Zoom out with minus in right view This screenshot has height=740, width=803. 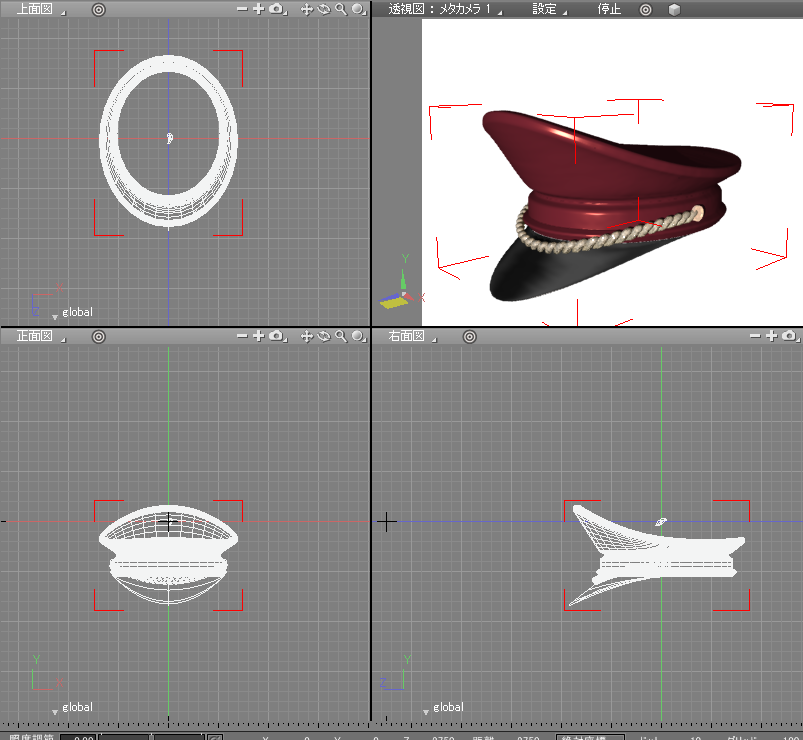[755, 336]
